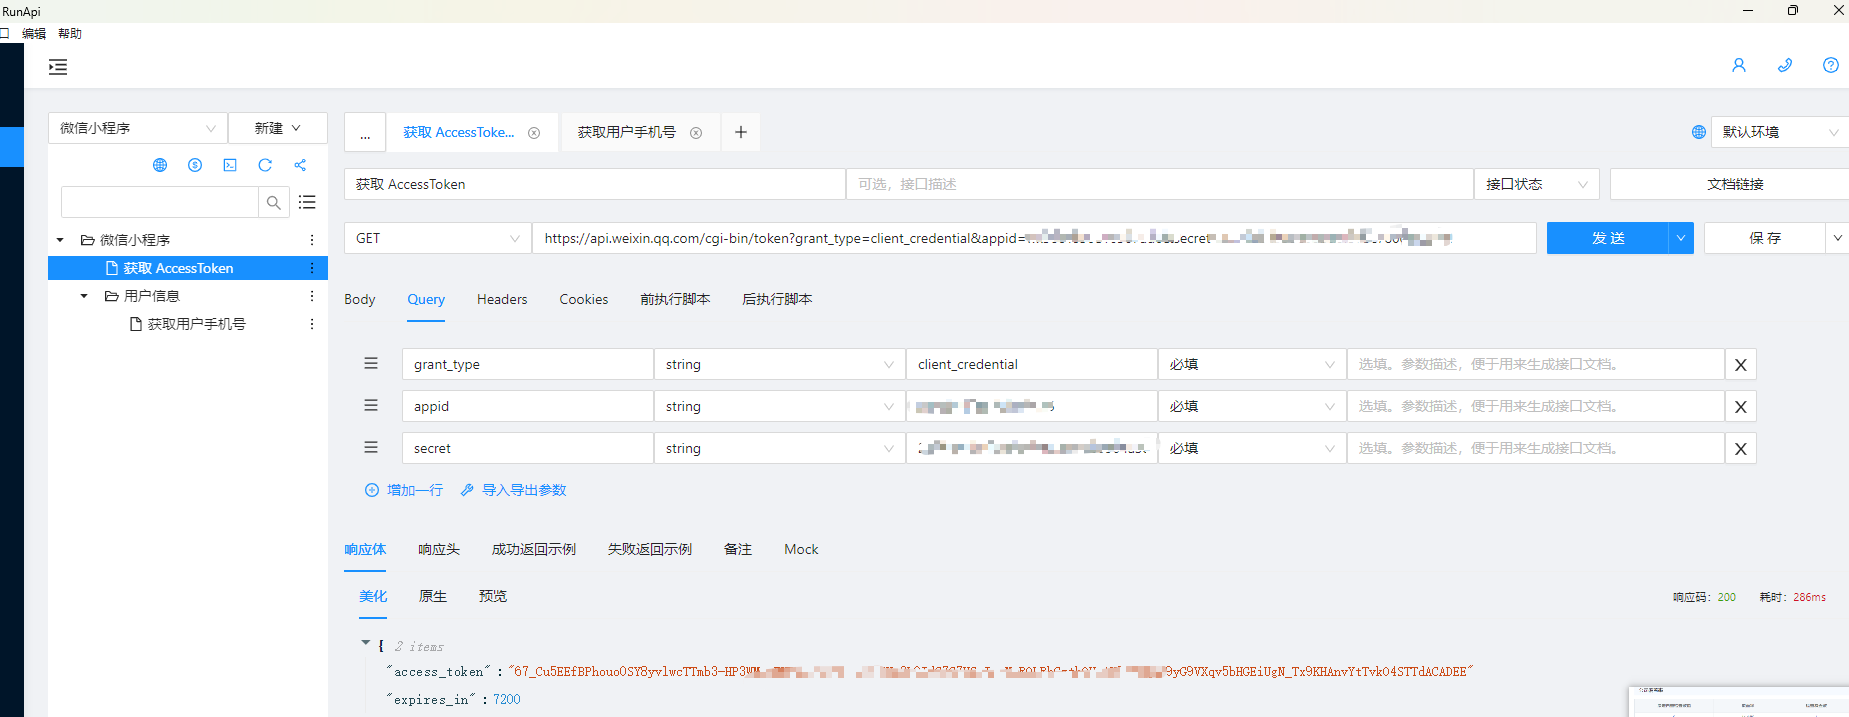Click the 发送 send button
This screenshot has height=717, width=1849.
[x=1608, y=238]
